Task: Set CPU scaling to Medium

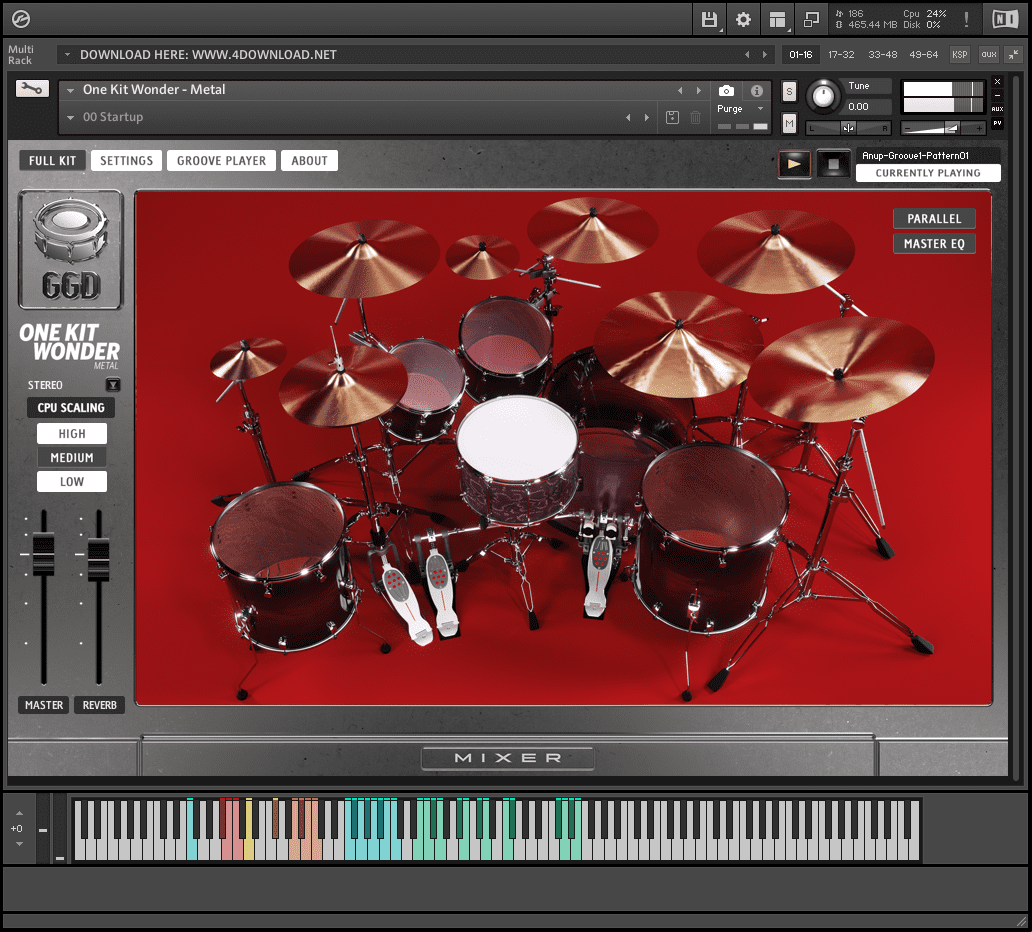Action: click(x=72, y=457)
